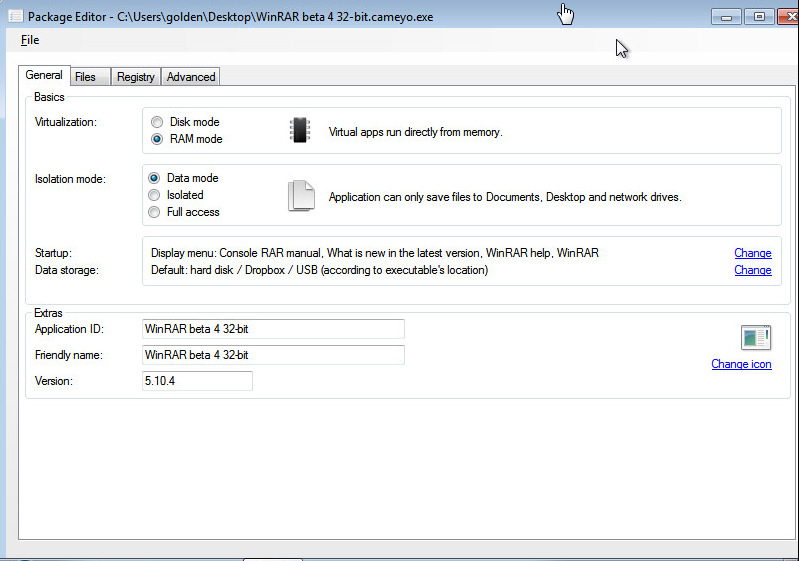Switch to the General tab
This screenshot has width=799, height=561.
click(x=44, y=75)
